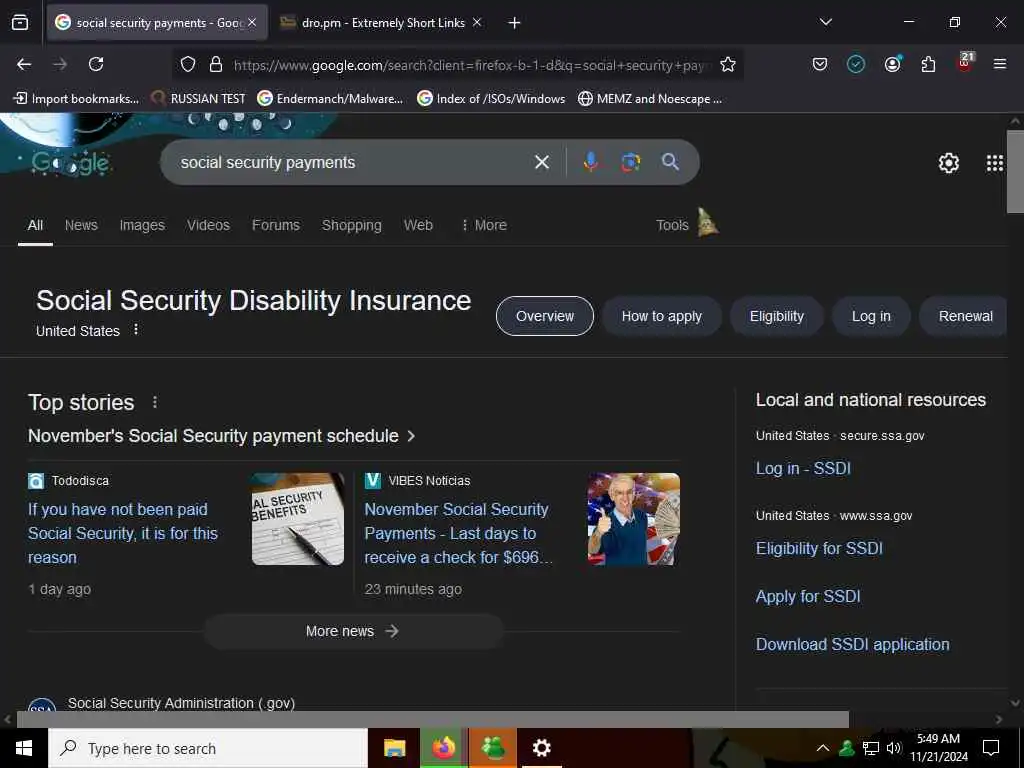Open the tracking protection shield icon
Image resolution: width=1024 pixels, height=768 pixels.
click(188, 64)
